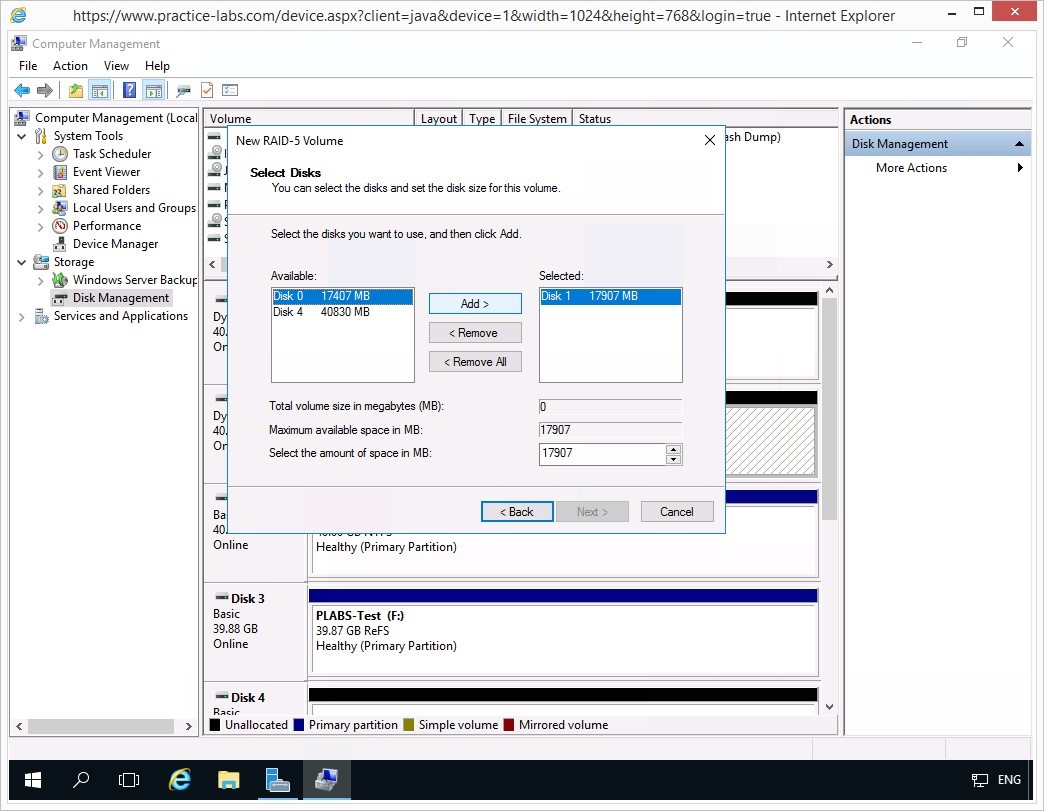
Task: Collapse the System Tools tree node
Action: 23,136
